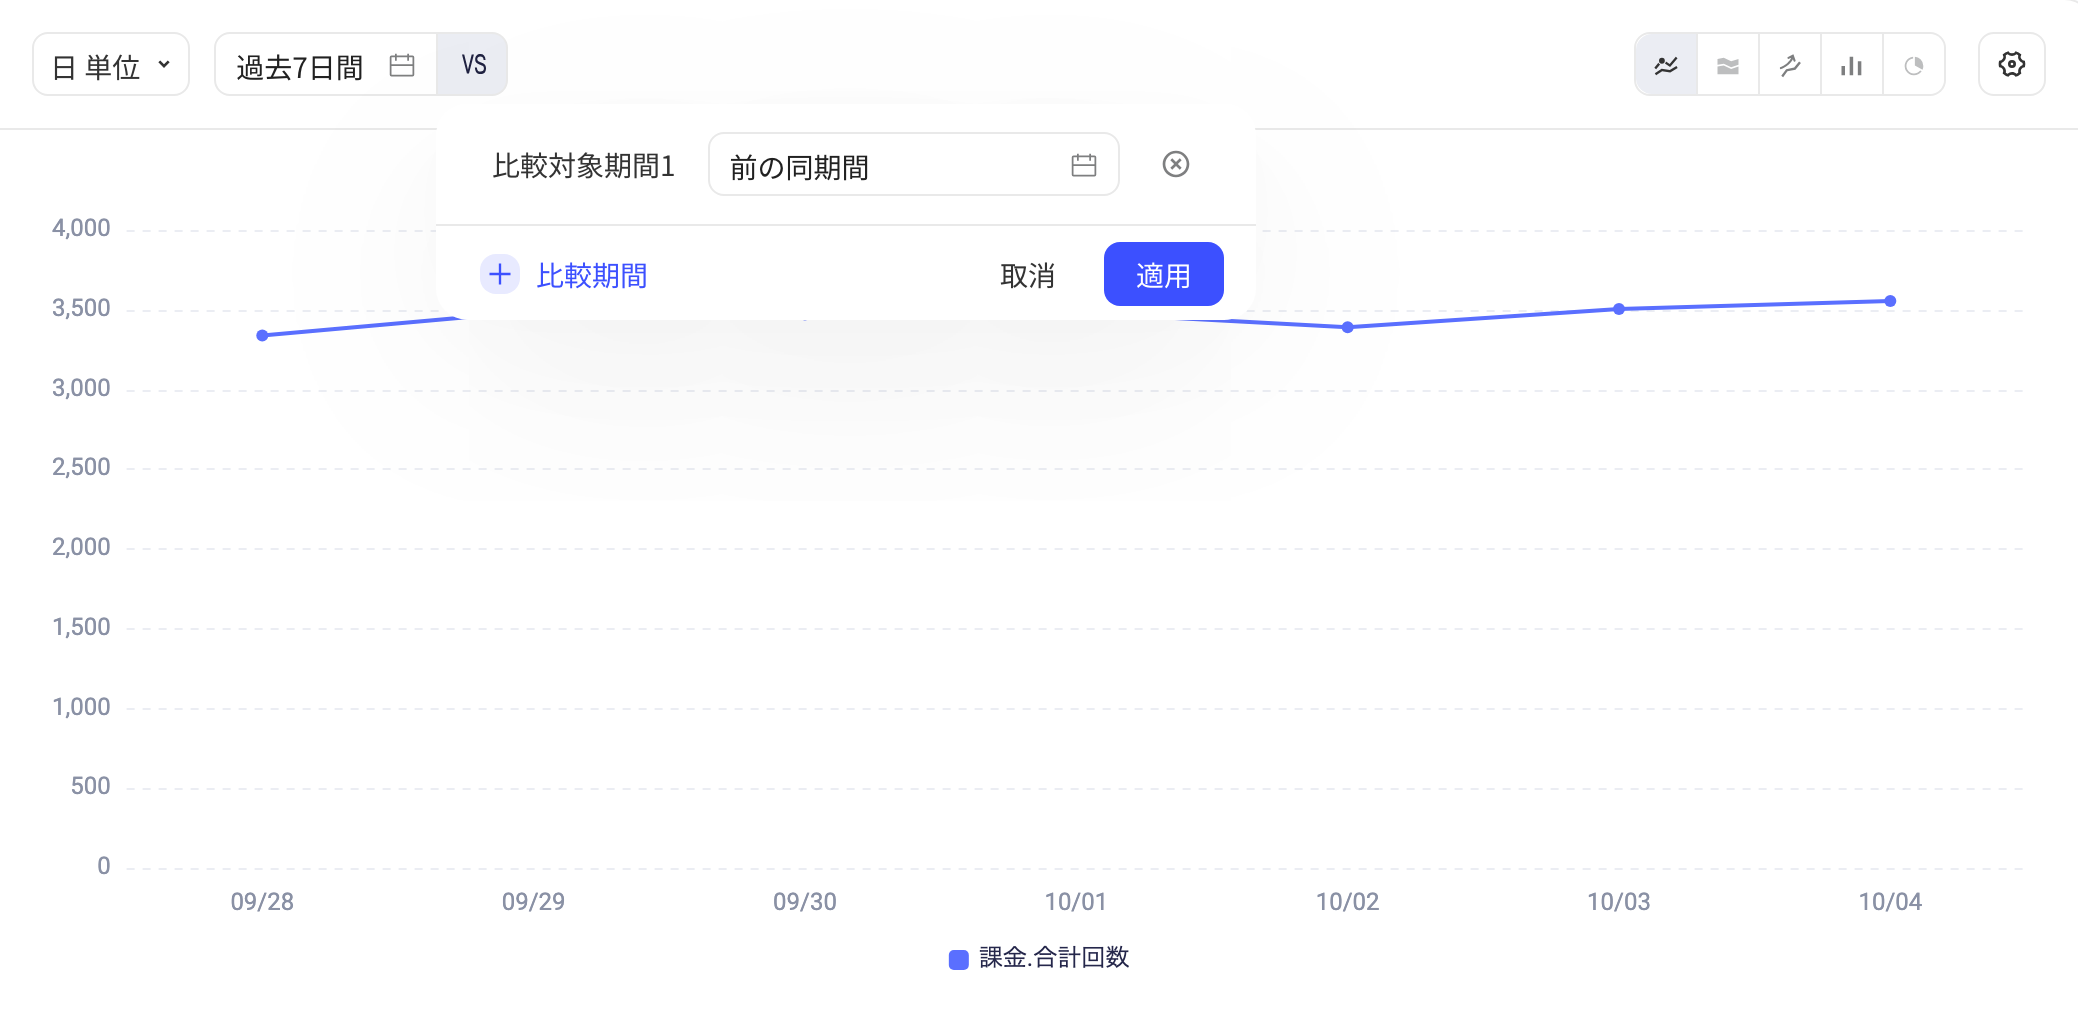The width and height of the screenshot is (2078, 1022).
Task: Apply the comparison with 適用
Action: (1164, 274)
